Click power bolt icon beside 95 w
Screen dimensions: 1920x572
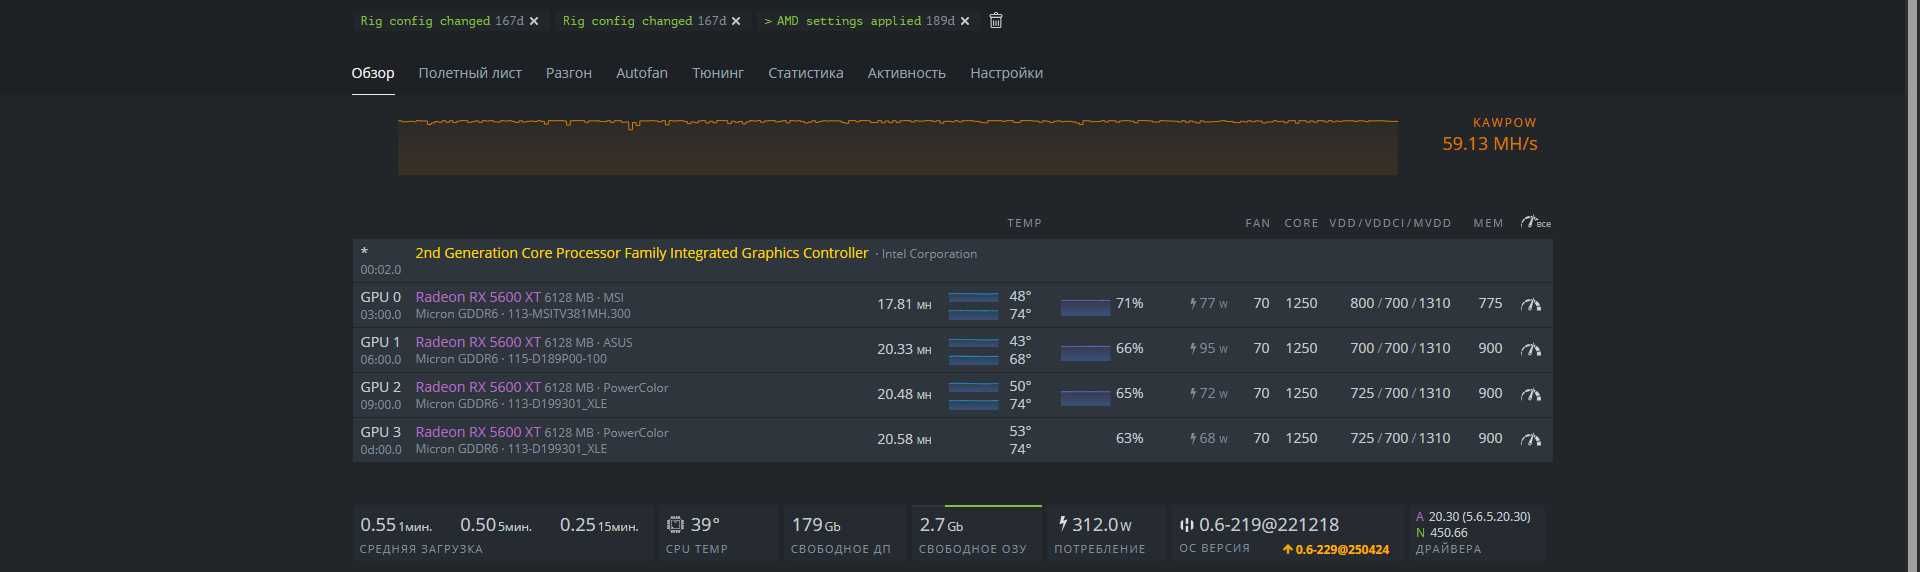1193,348
